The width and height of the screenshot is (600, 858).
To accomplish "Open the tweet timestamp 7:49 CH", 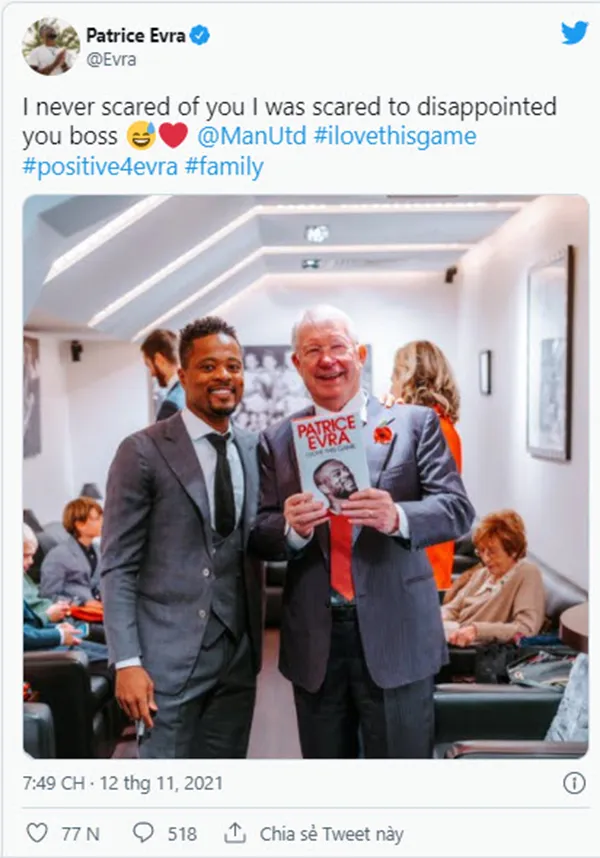I will coord(54,783).
